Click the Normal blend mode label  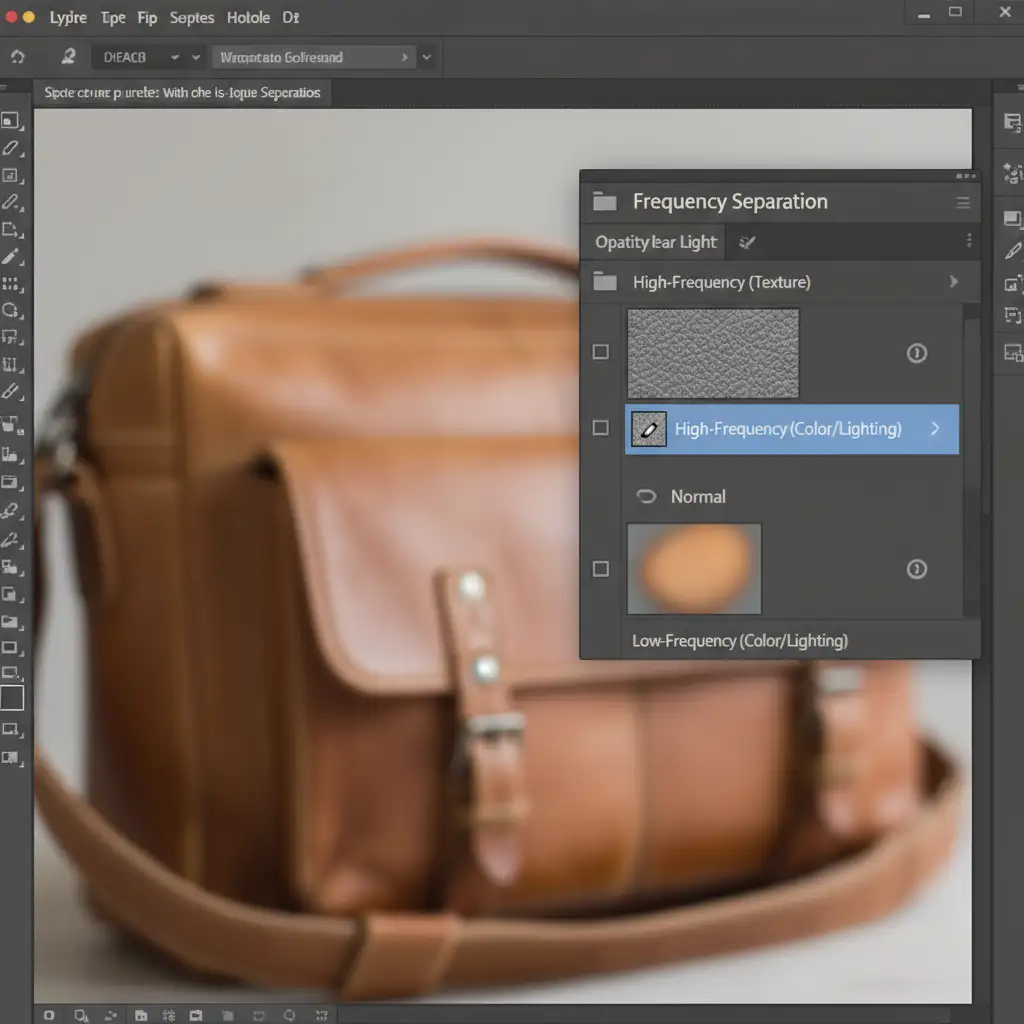[x=698, y=496]
